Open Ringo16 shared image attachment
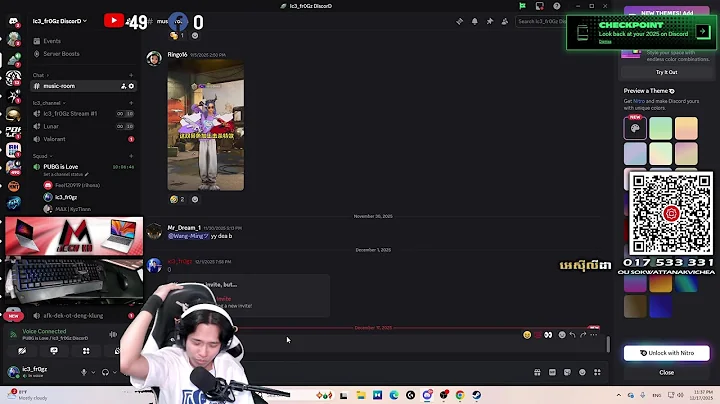The image size is (720, 404). pos(206,125)
